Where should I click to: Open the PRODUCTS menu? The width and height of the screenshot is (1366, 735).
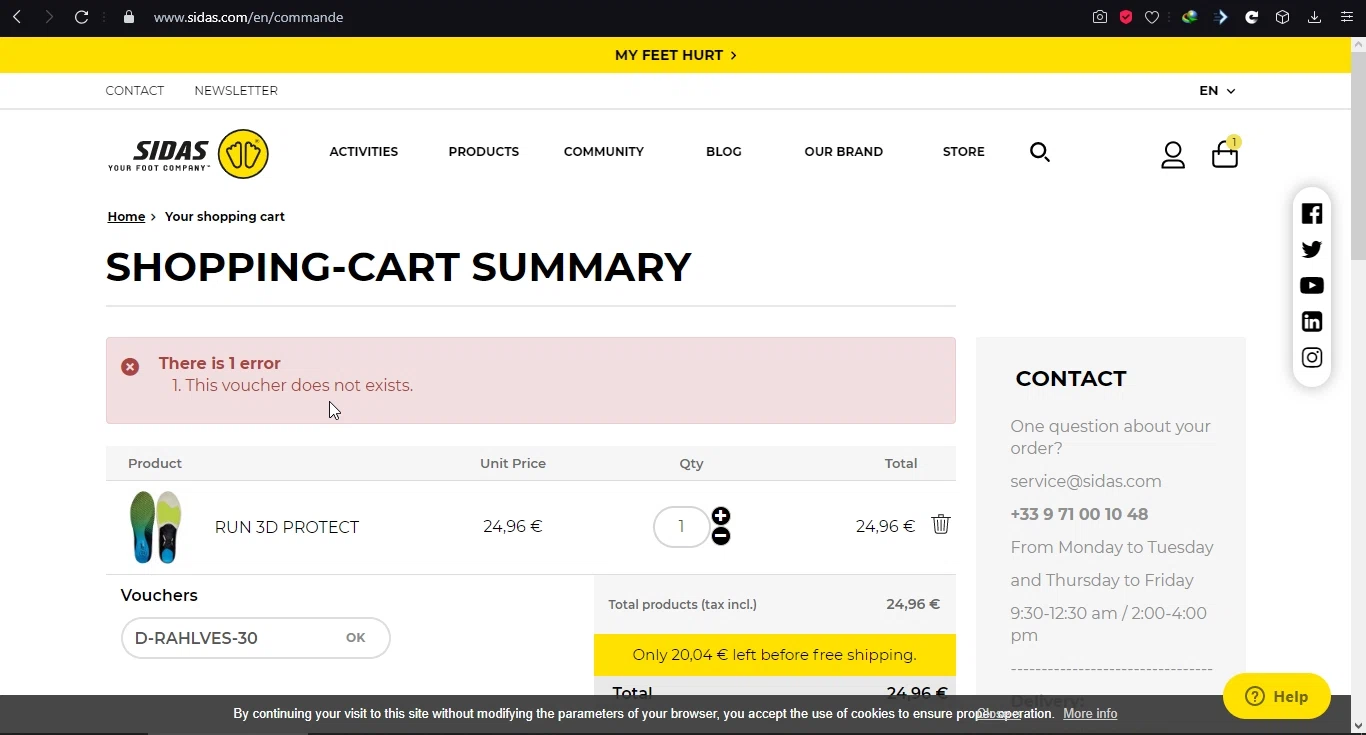(484, 152)
